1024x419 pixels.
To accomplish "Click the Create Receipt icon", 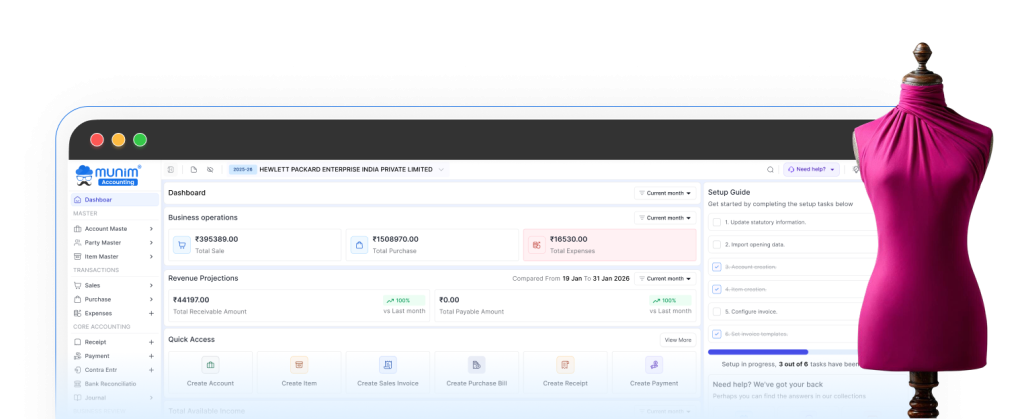I will 566,365.
